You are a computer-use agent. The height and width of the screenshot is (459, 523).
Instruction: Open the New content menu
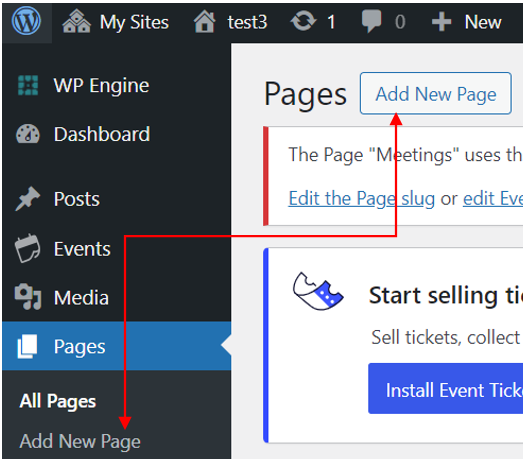pos(467,22)
